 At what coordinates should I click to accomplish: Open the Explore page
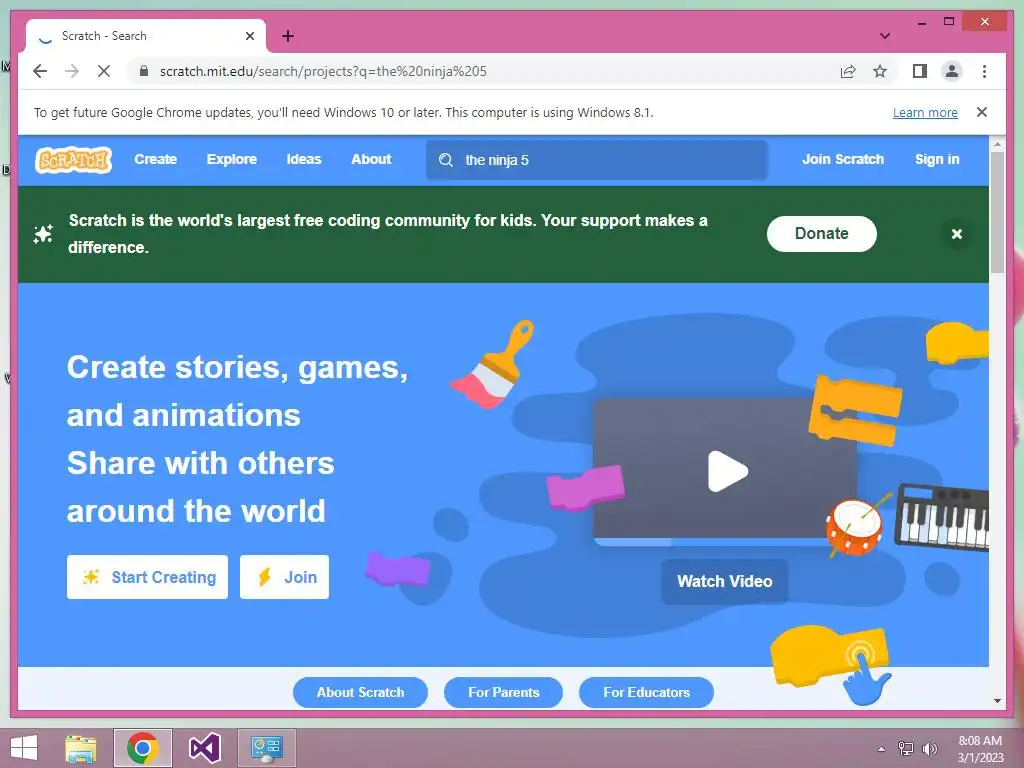coord(232,159)
